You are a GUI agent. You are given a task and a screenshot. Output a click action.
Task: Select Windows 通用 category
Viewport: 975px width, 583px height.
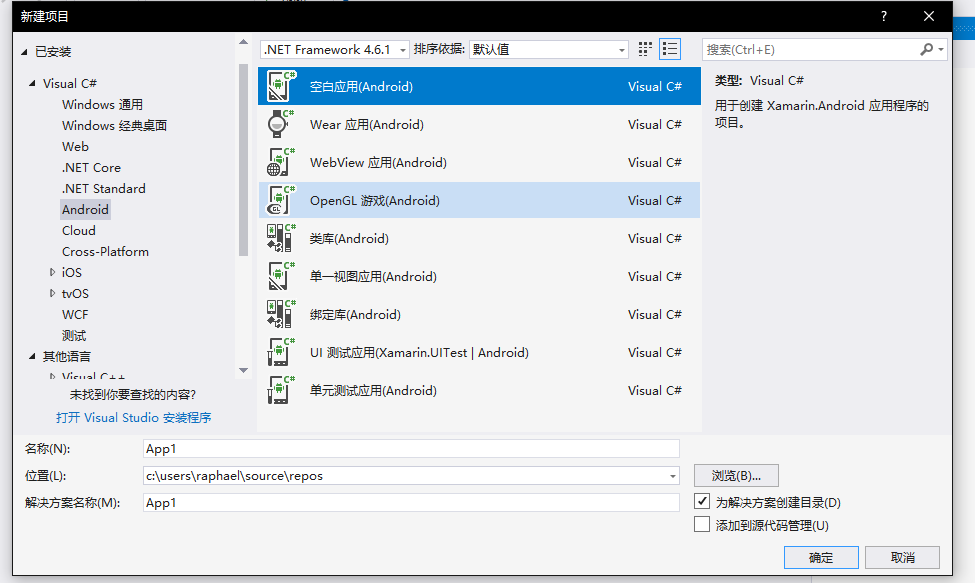point(103,104)
